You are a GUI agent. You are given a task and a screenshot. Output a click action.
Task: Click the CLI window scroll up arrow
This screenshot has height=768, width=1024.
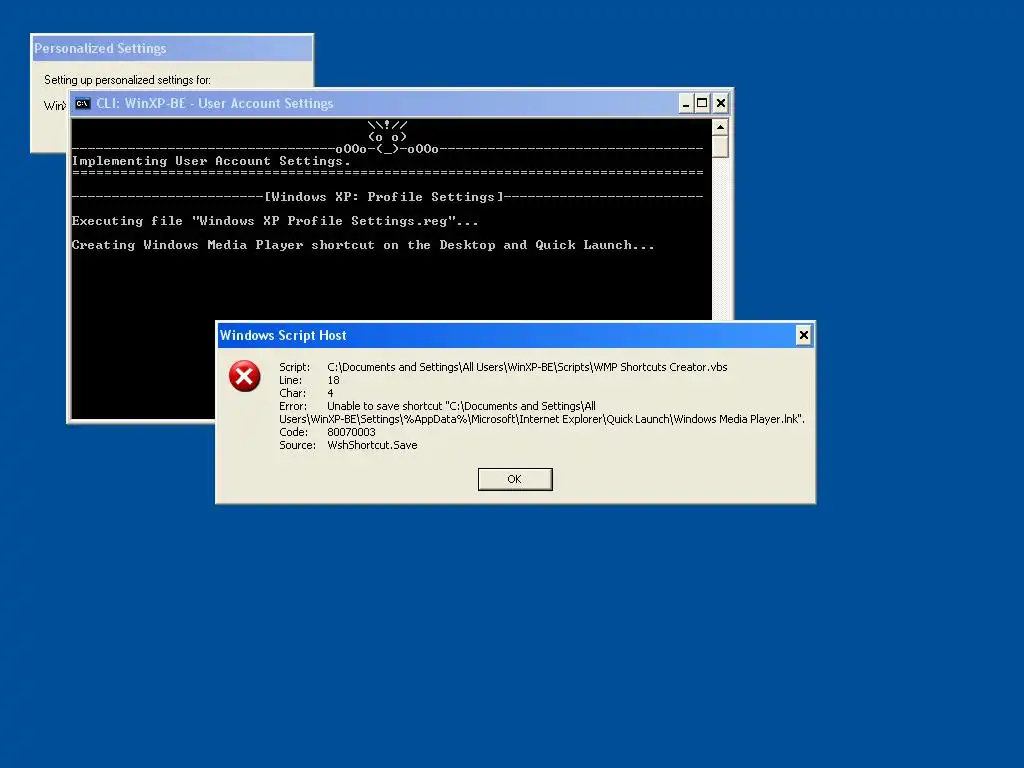[720, 127]
